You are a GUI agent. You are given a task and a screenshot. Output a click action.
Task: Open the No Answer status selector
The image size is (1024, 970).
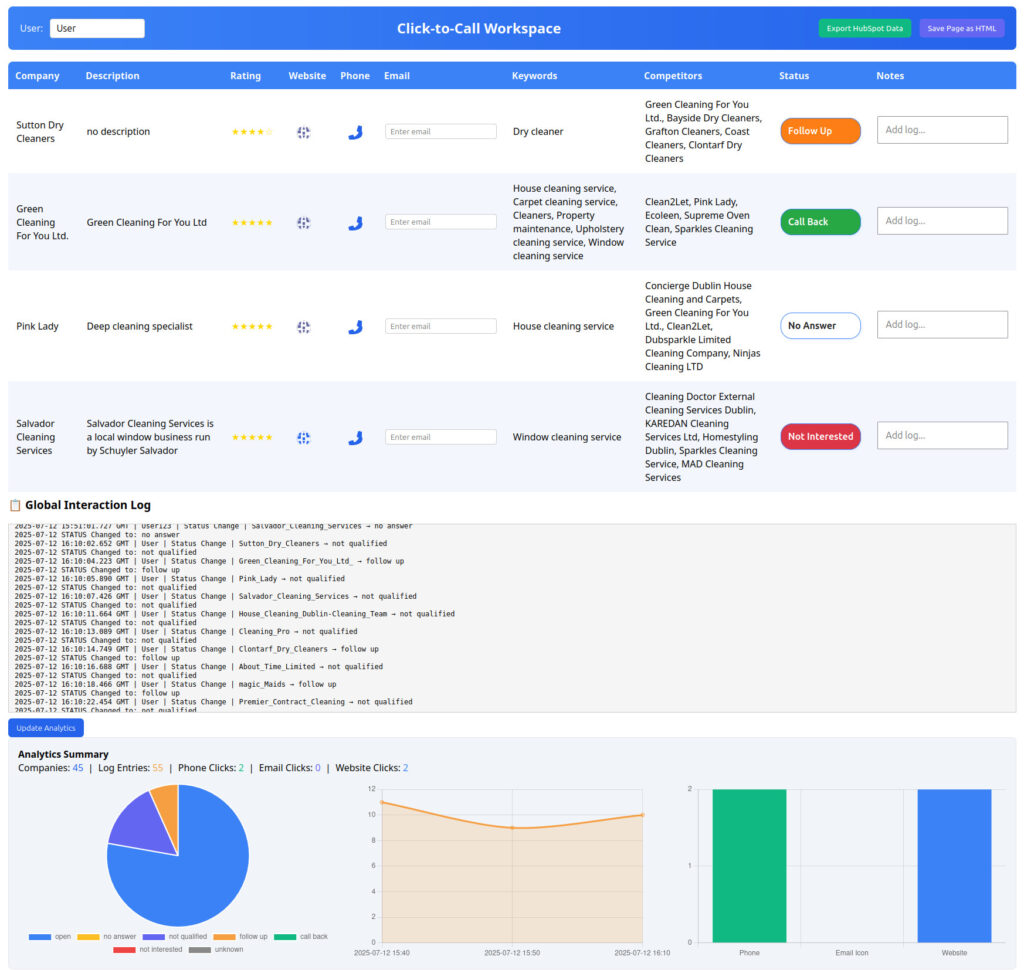tap(820, 326)
